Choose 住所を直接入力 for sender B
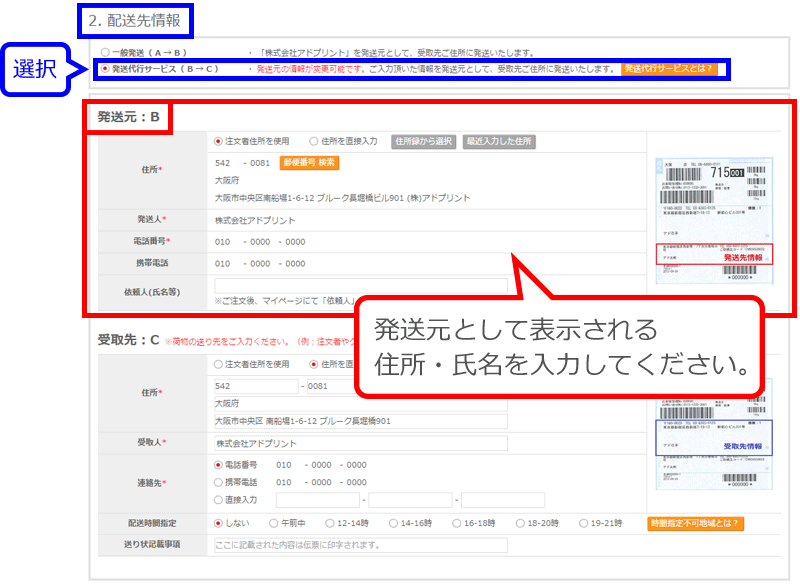The height and width of the screenshot is (586, 800). pyautogui.click(x=314, y=141)
